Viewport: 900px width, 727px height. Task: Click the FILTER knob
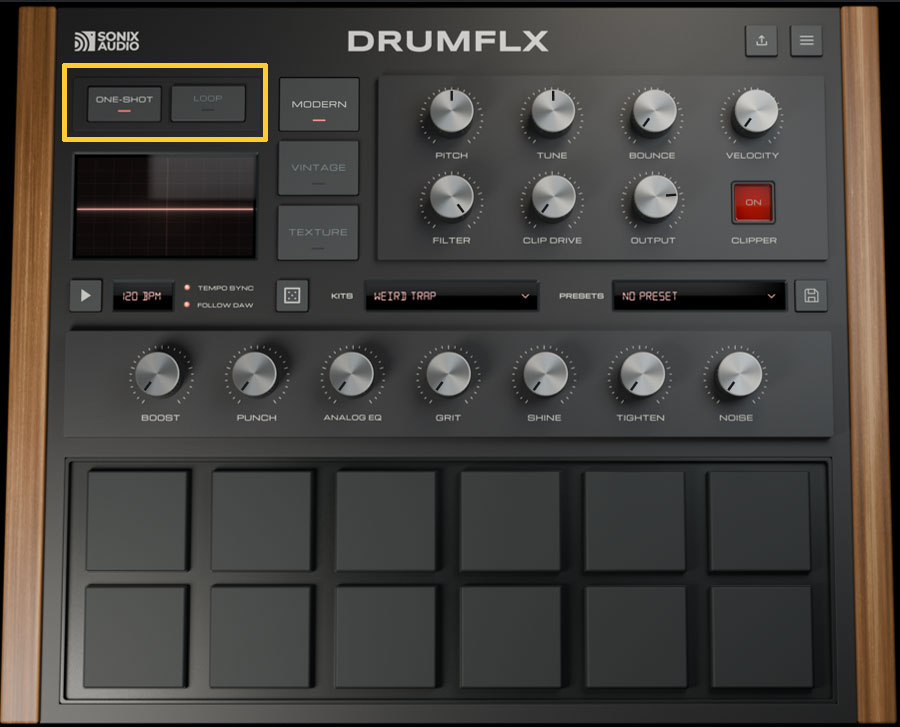click(x=452, y=197)
